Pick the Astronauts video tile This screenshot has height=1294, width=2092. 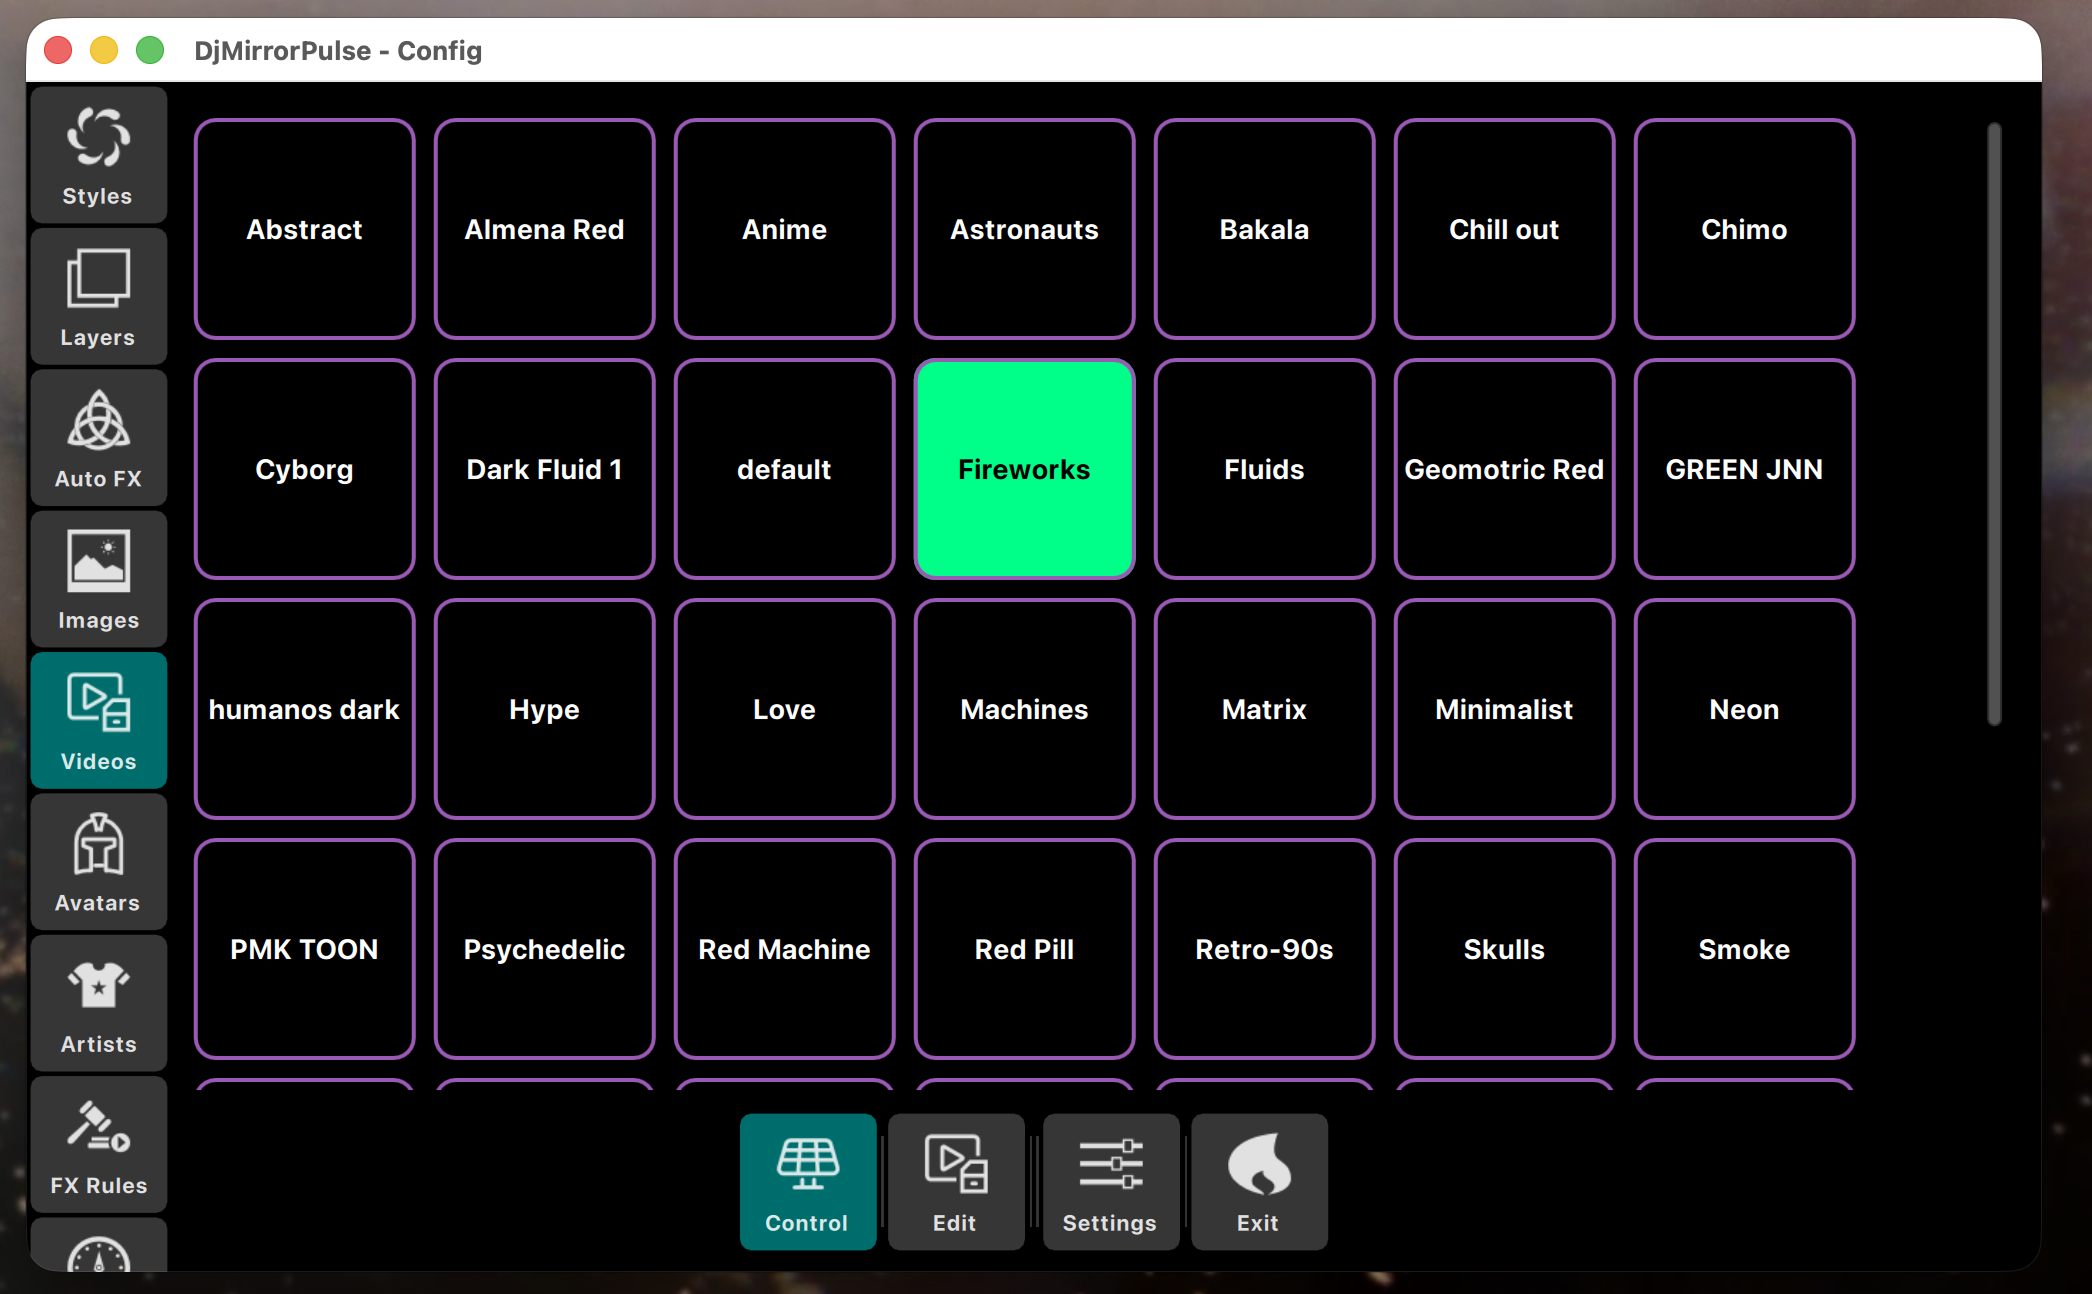click(1025, 229)
